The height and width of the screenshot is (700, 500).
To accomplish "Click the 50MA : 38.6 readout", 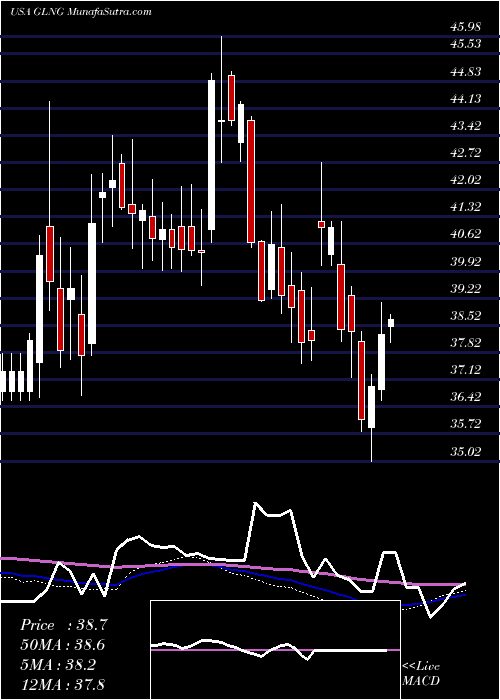I will point(63,645).
